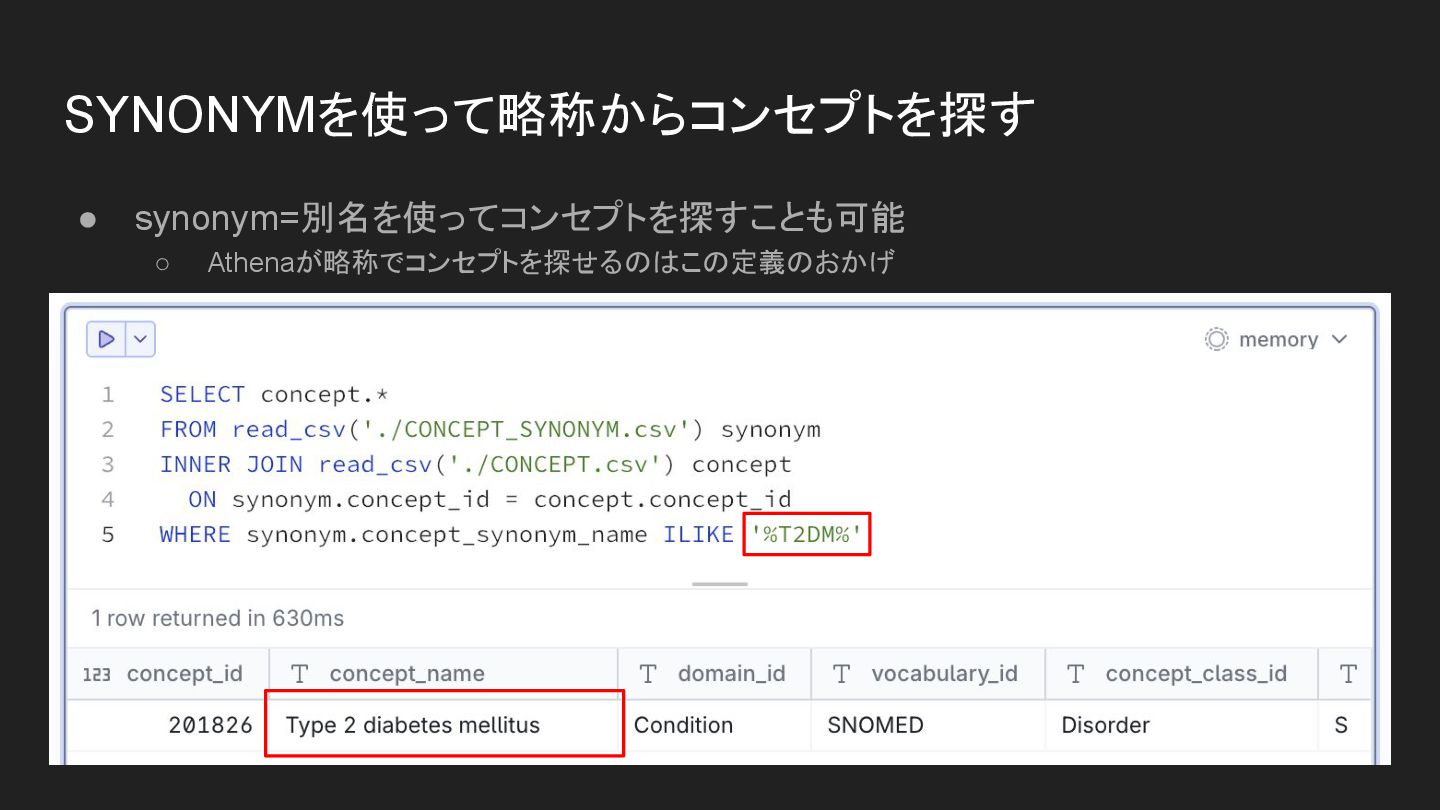Grab the editor-results splitter handle

click(x=720, y=584)
